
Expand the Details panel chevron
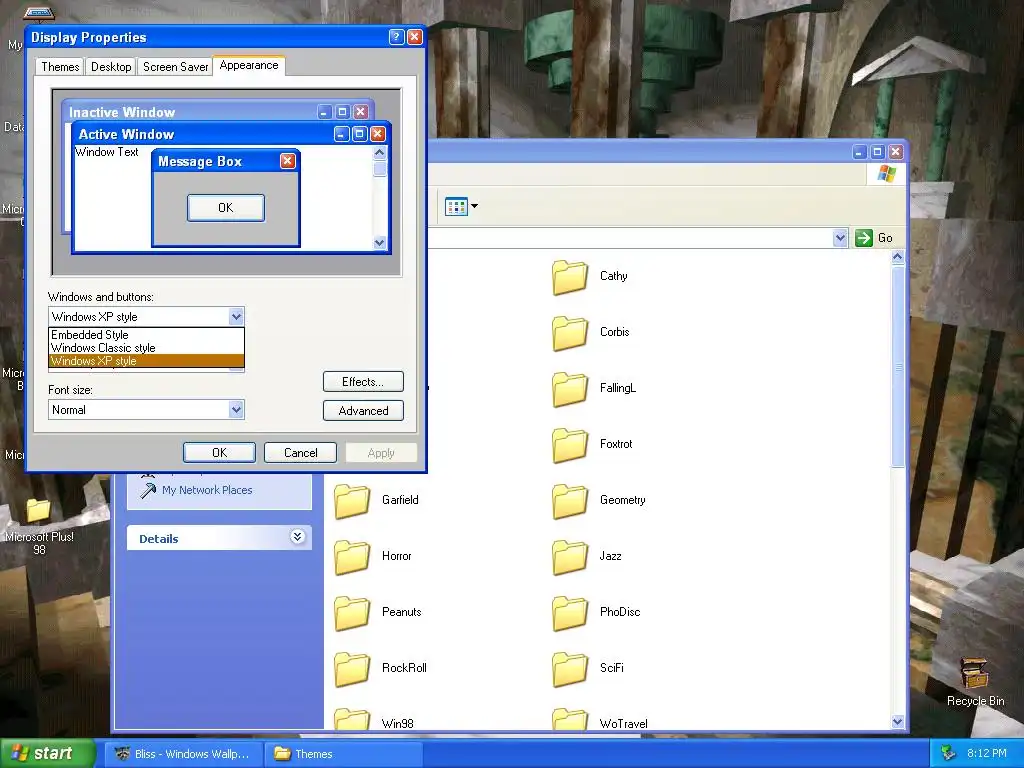click(x=297, y=537)
